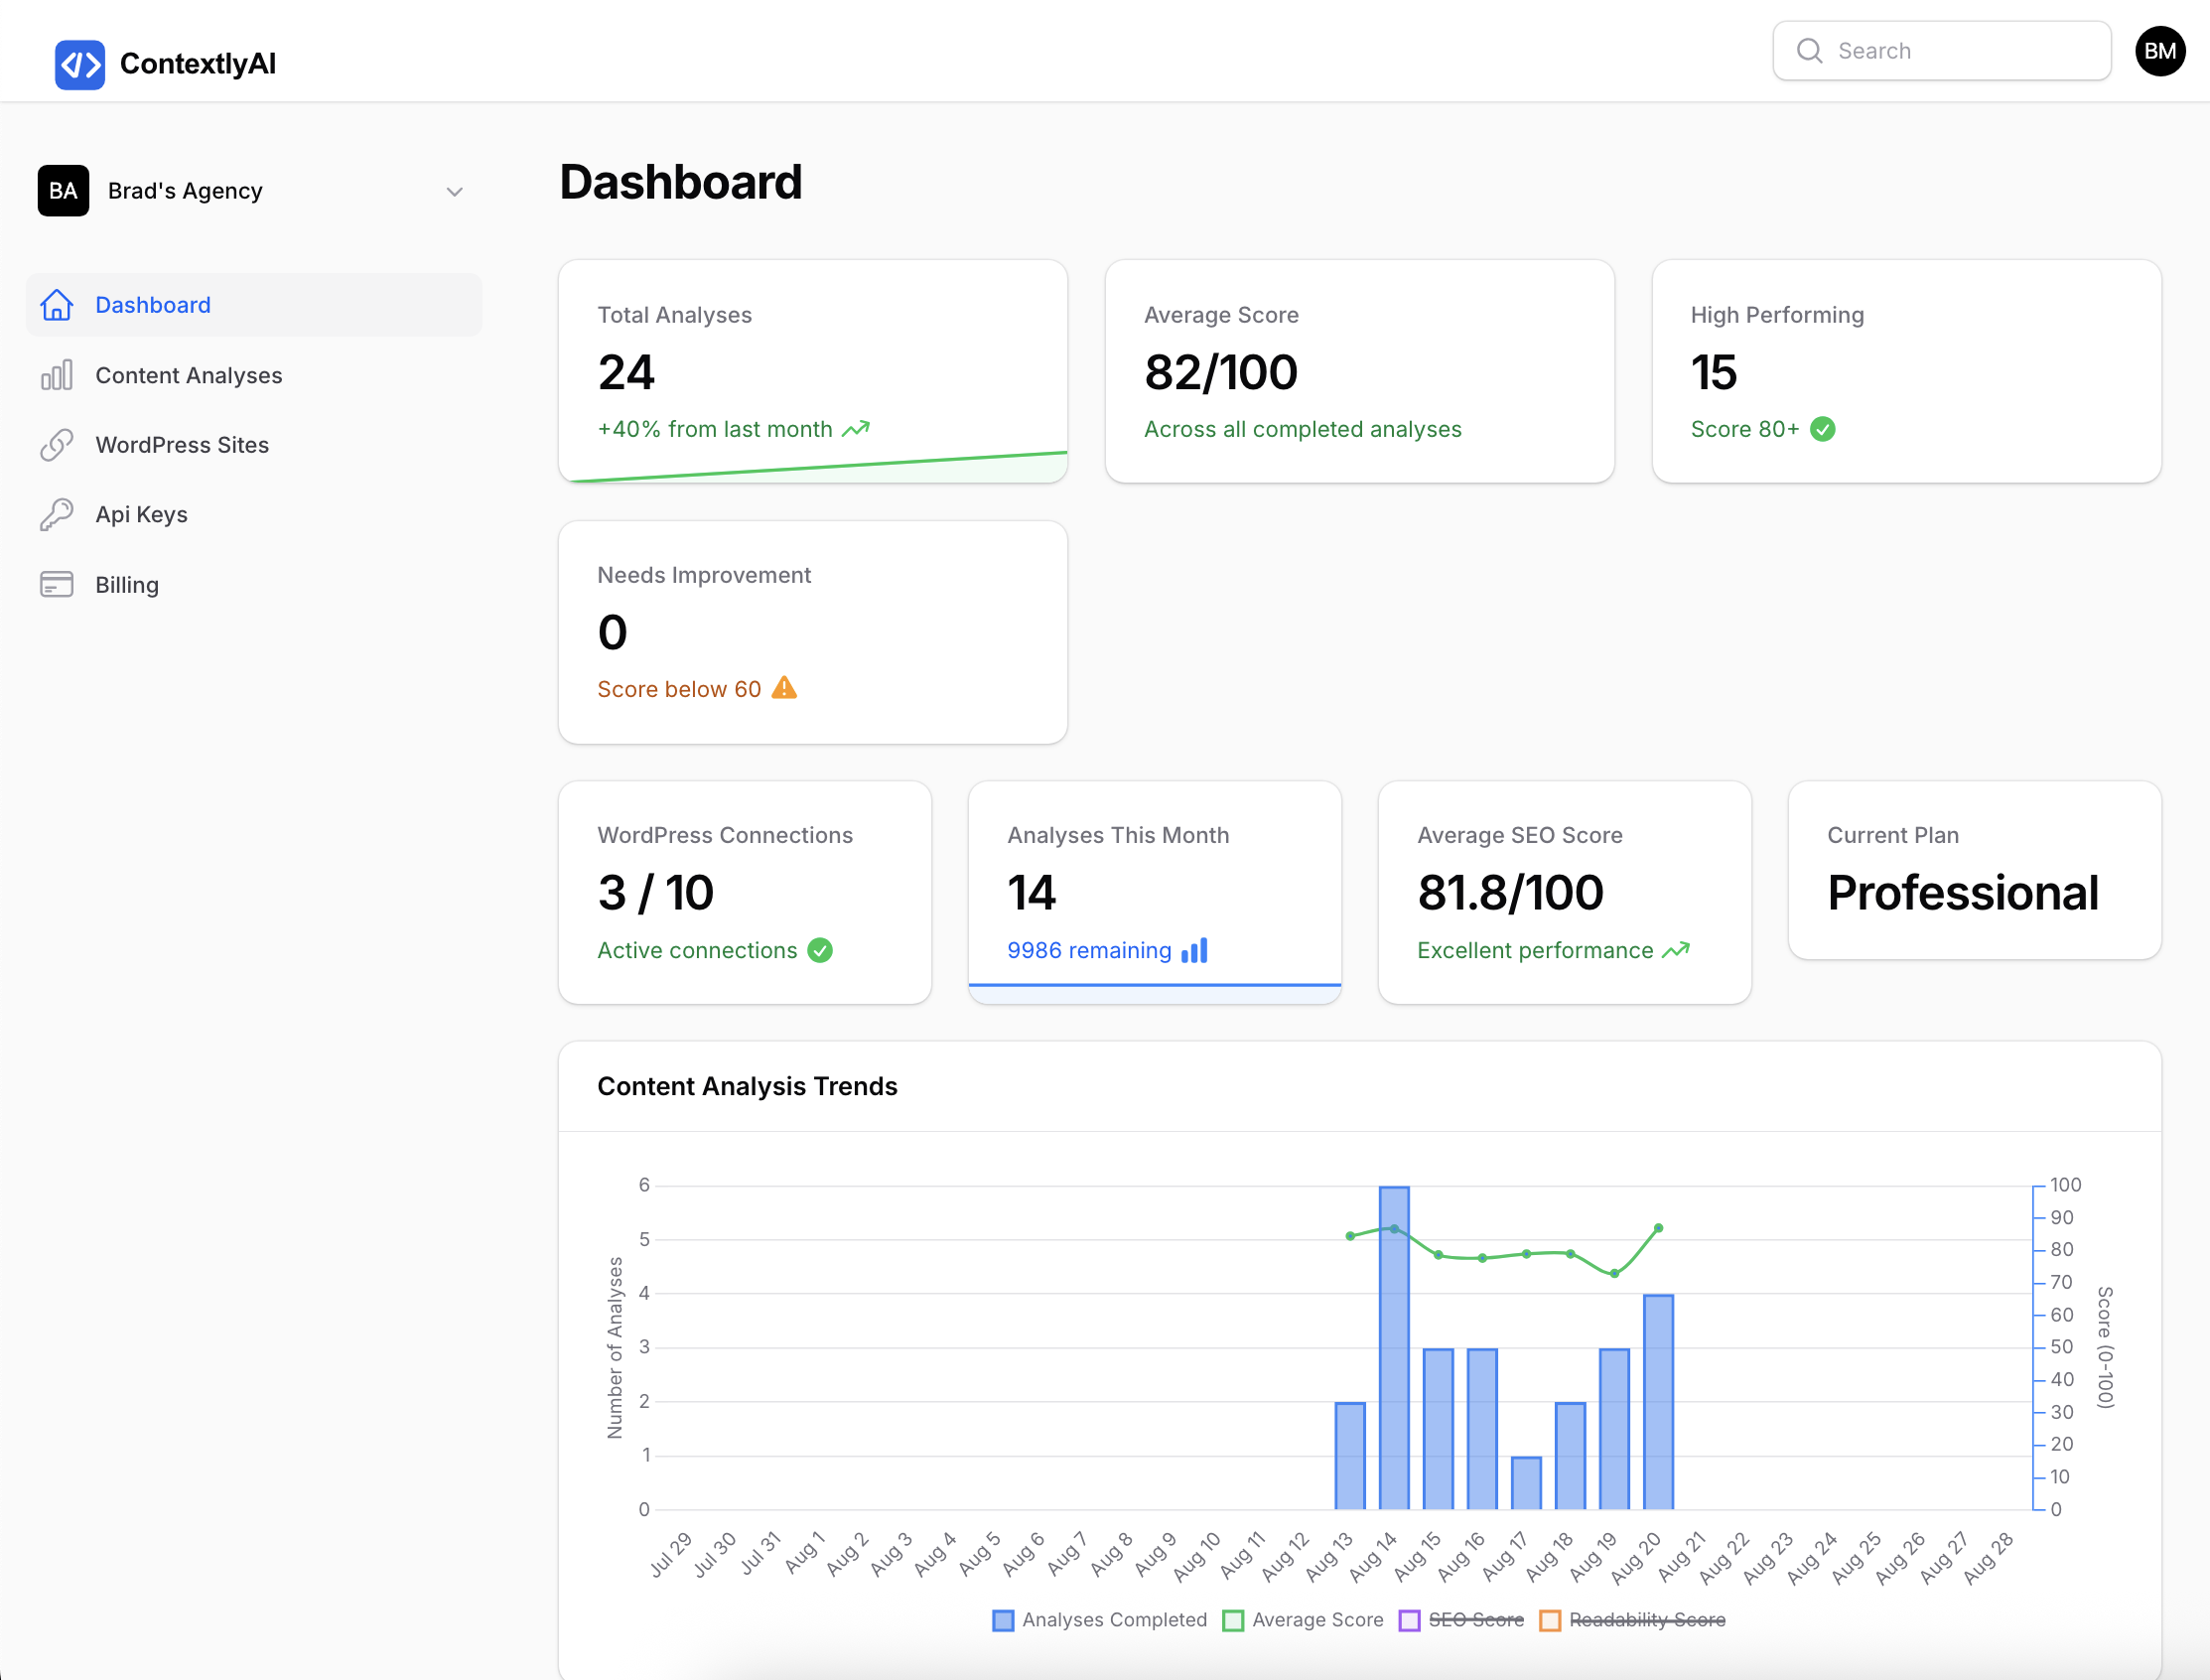Toggle the Analyses Completed legend item
Viewport: 2210px width, 1680px height.
1100,1620
